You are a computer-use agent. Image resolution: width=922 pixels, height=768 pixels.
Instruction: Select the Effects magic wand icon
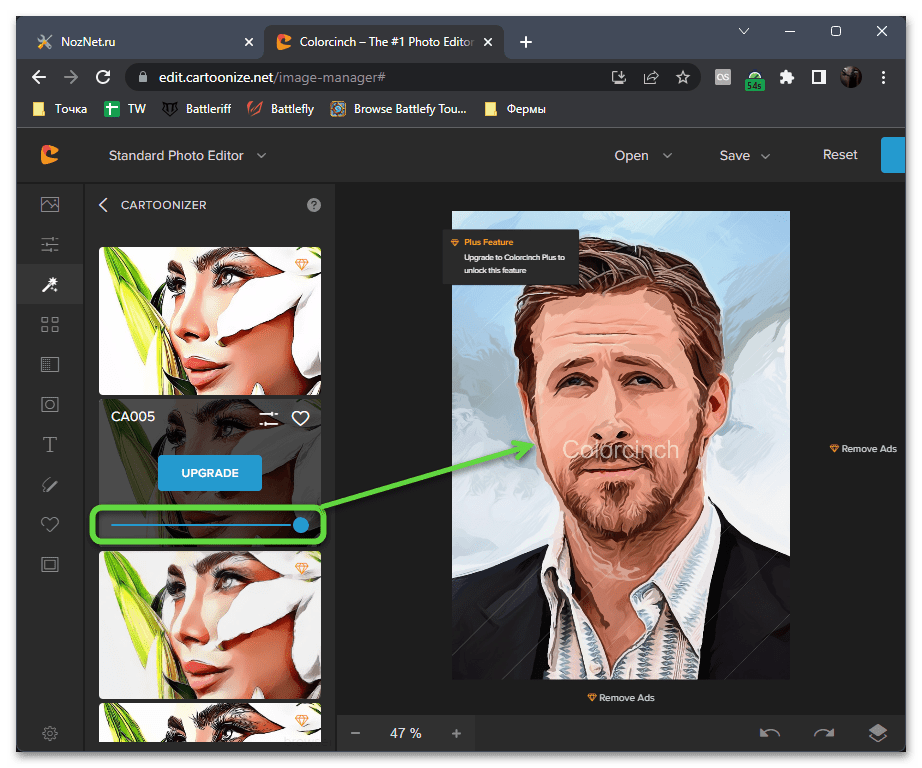point(50,285)
